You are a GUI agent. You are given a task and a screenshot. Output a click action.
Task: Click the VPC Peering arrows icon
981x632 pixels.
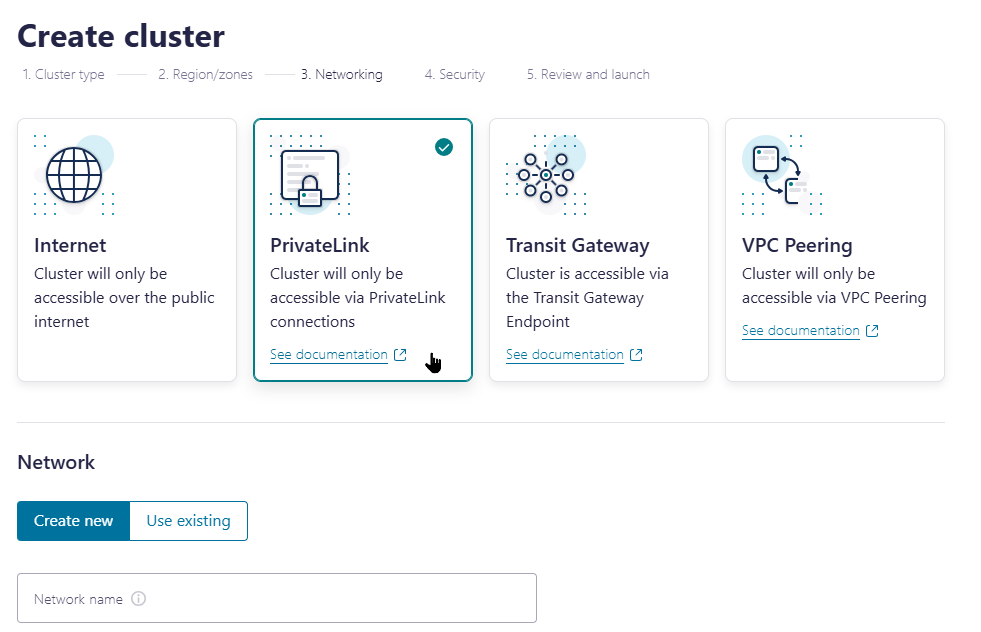pyautogui.click(x=781, y=175)
